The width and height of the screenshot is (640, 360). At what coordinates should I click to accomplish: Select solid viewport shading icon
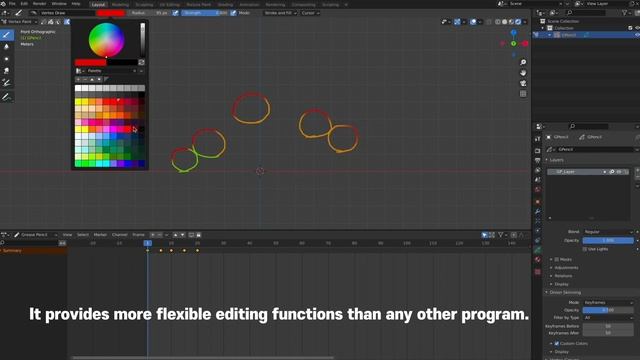pyautogui.click(x=504, y=22)
